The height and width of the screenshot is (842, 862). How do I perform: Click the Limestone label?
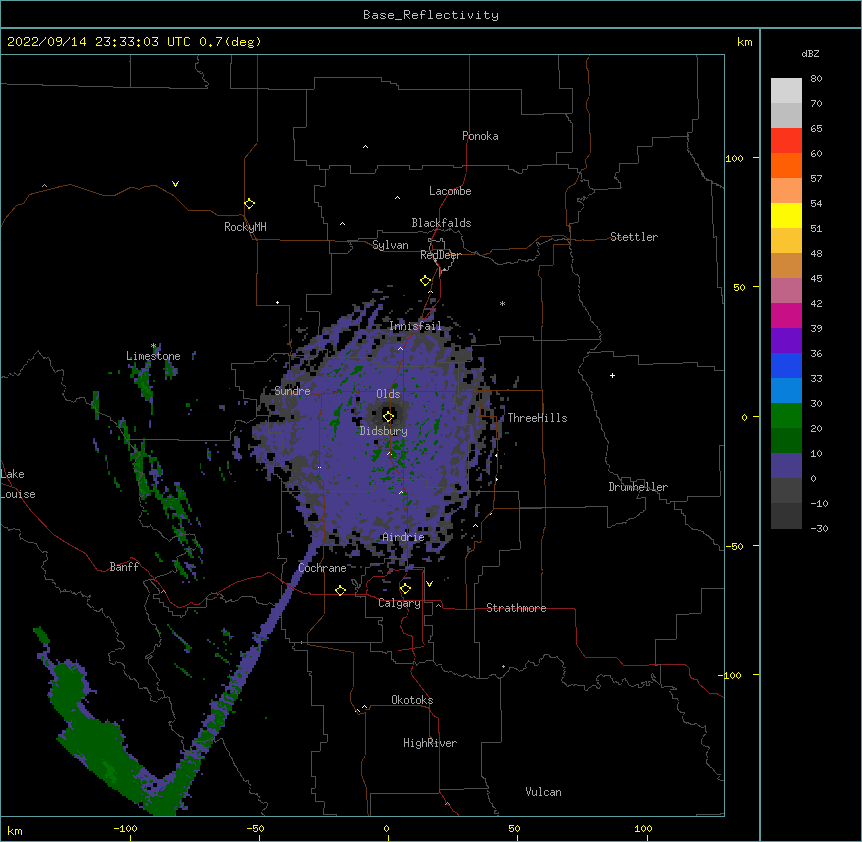[153, 356]
